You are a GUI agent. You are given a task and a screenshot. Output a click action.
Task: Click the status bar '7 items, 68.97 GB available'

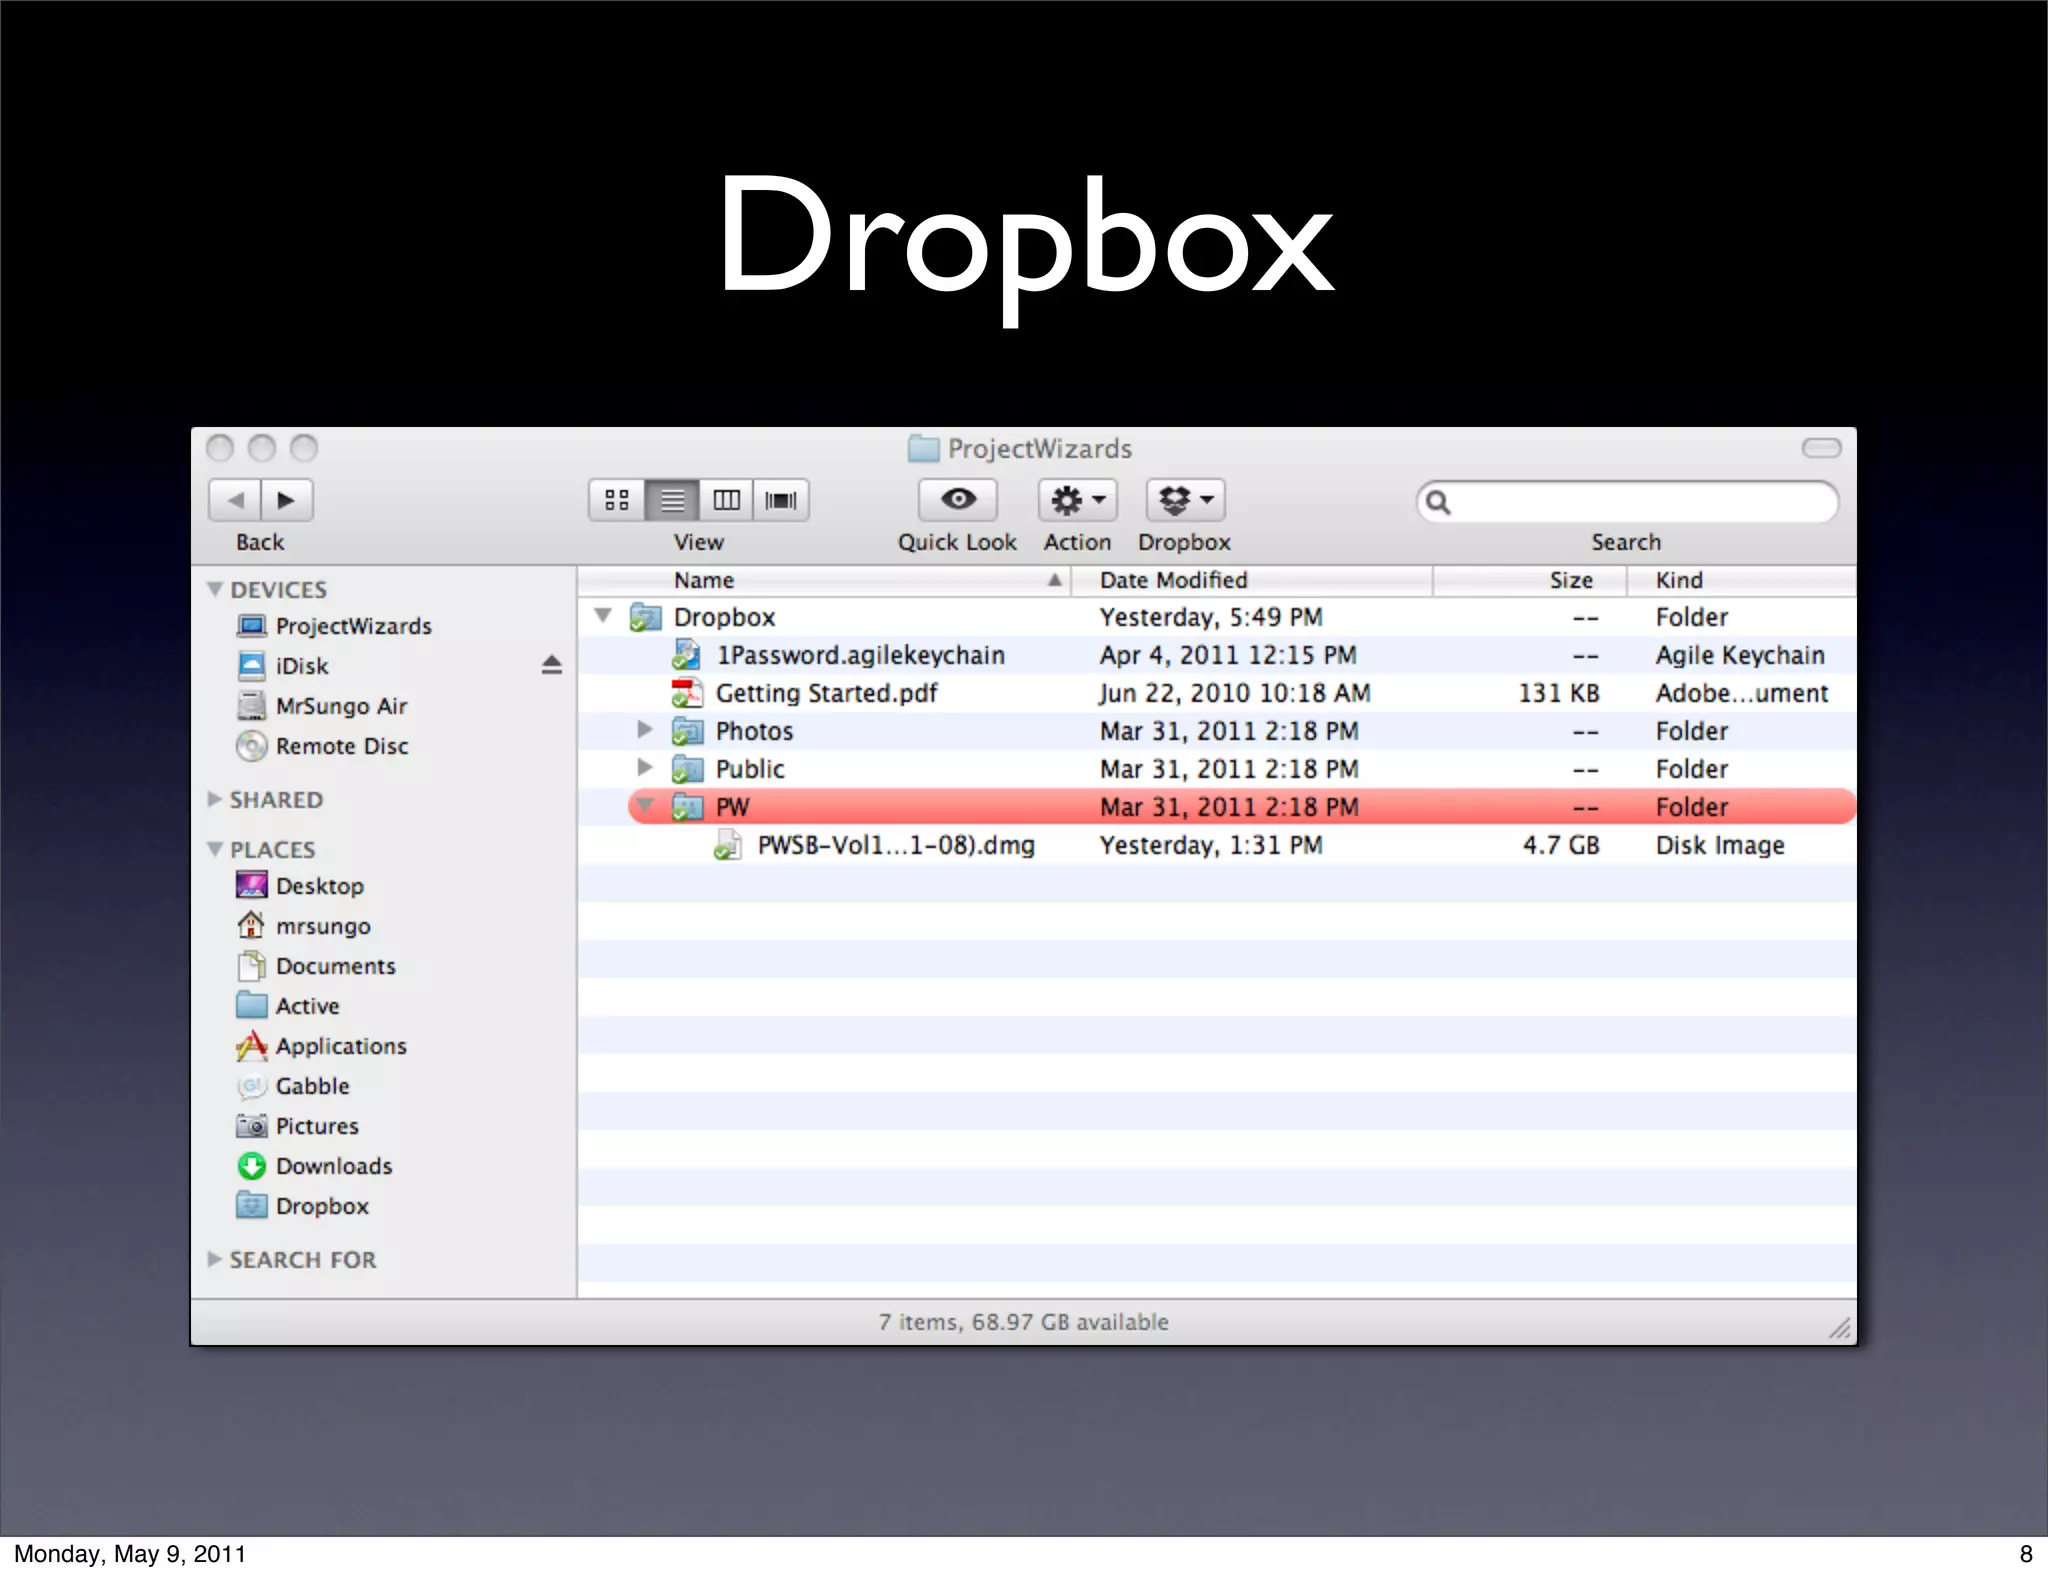click(x=1023, y=1322)
